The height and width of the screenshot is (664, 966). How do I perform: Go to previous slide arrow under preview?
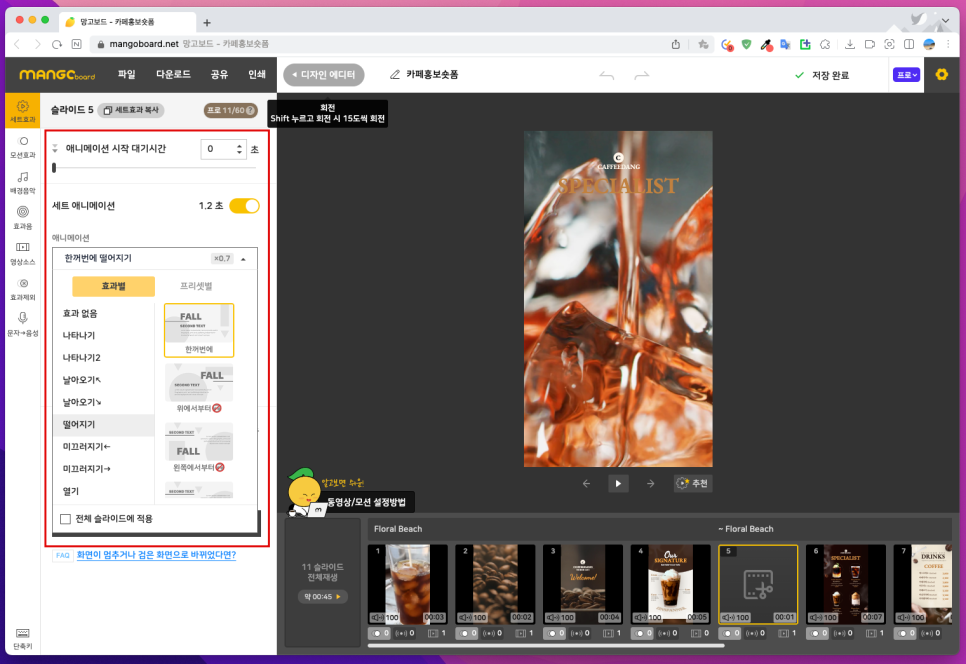[586, 484]
